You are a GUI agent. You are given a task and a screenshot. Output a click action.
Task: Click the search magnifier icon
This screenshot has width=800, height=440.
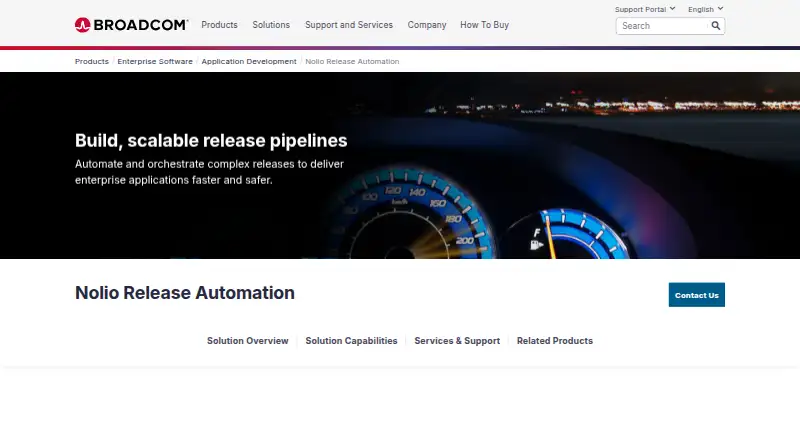(x=716, y=26)
